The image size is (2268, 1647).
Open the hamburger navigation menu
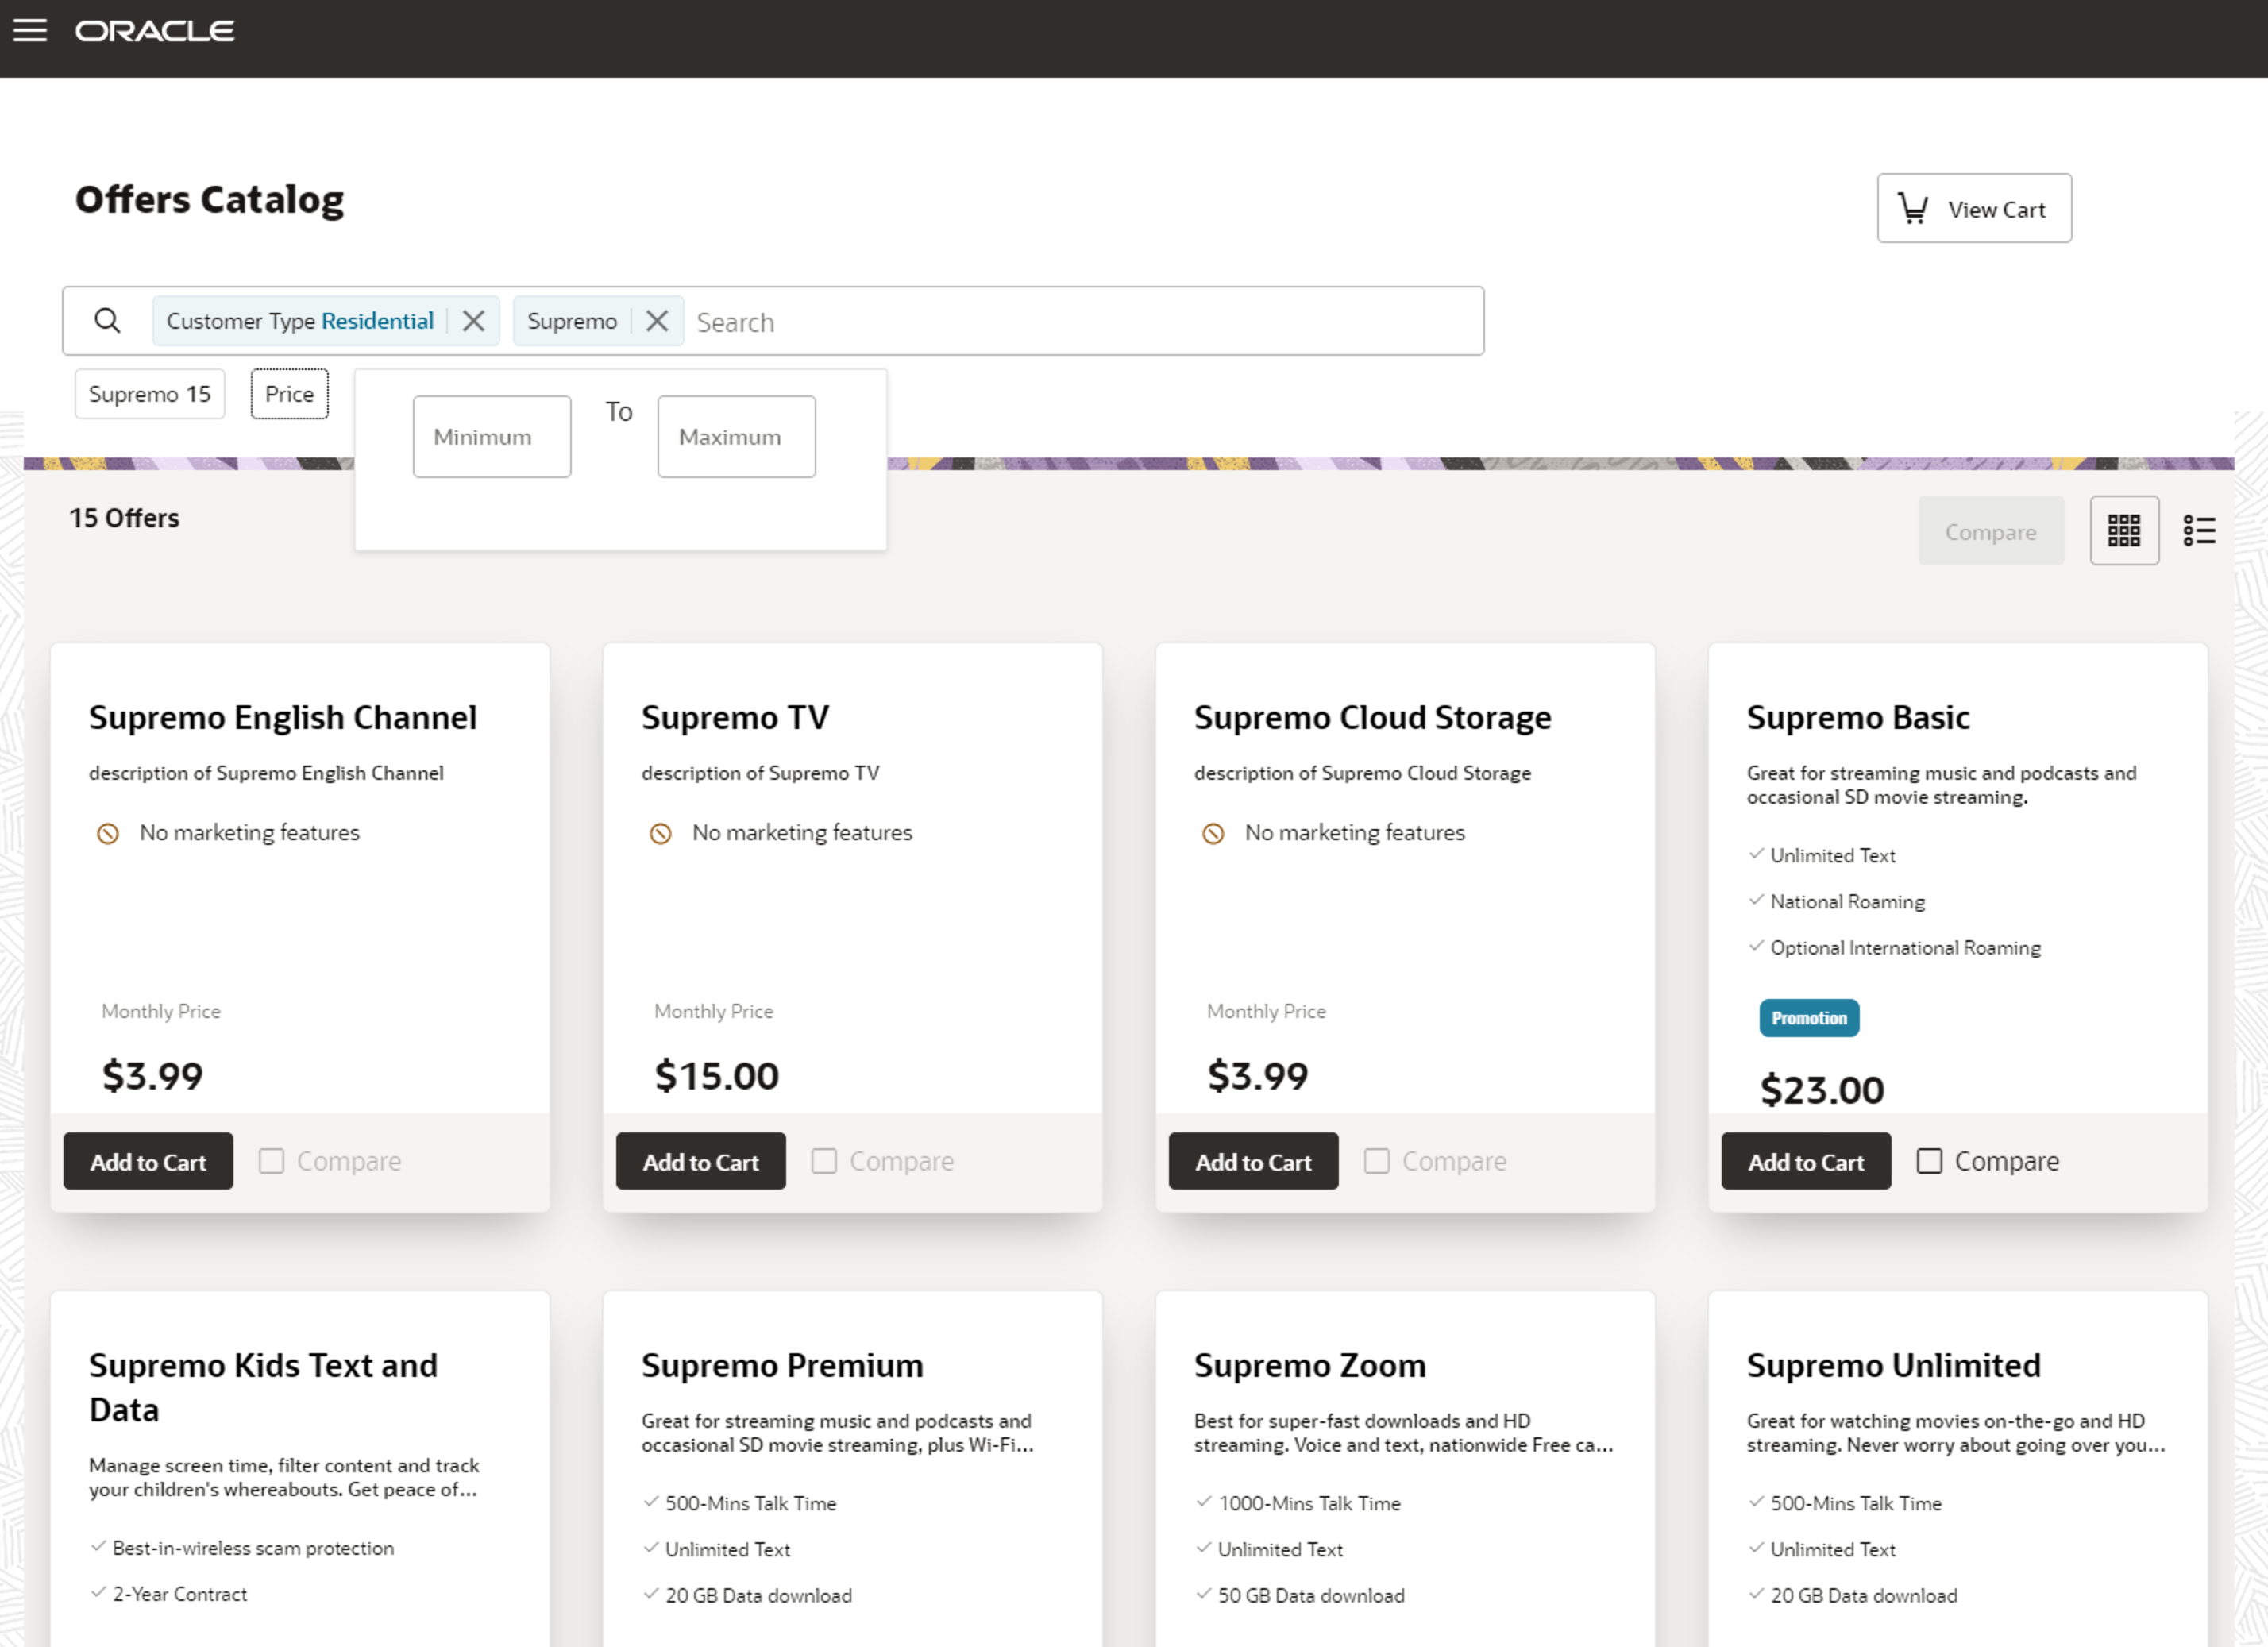31,30
